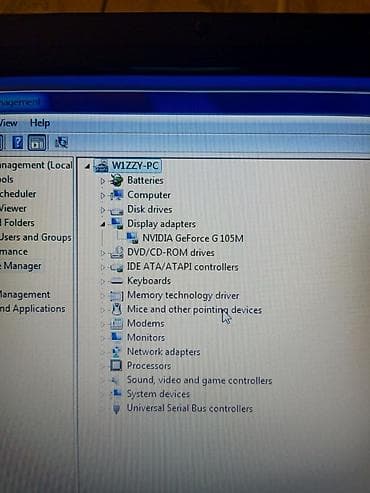Select DVD/CD-ROM drives text
The width and height of the screenshot is (370, 493).
[171, 253]
